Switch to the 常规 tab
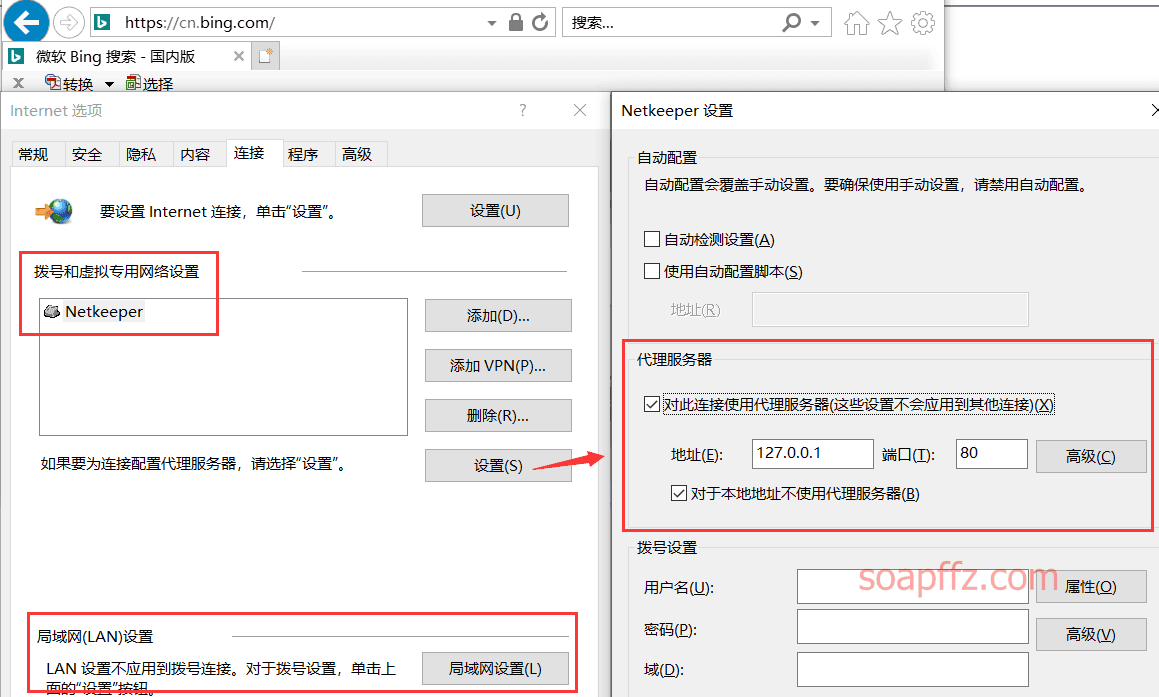This screenshot has width=1159, height=697. [33, 154]
